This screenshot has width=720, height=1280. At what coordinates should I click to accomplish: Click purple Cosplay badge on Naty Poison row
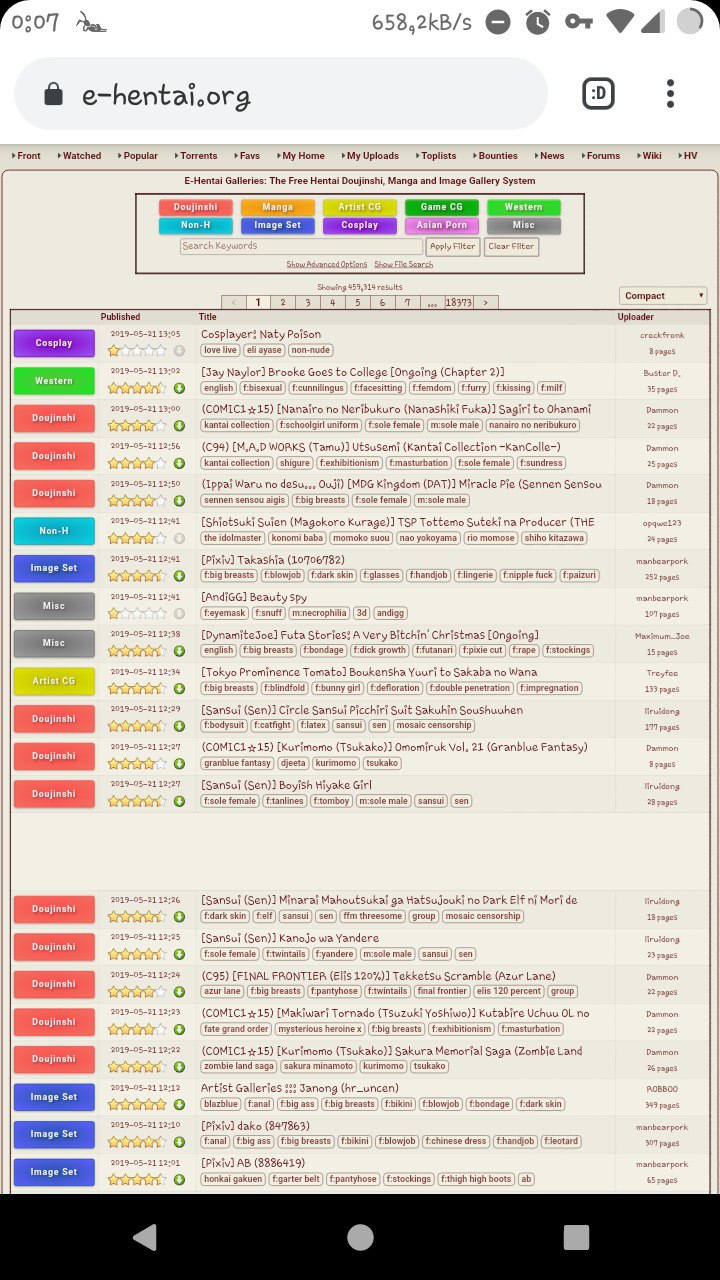click(x=54, y=343)
